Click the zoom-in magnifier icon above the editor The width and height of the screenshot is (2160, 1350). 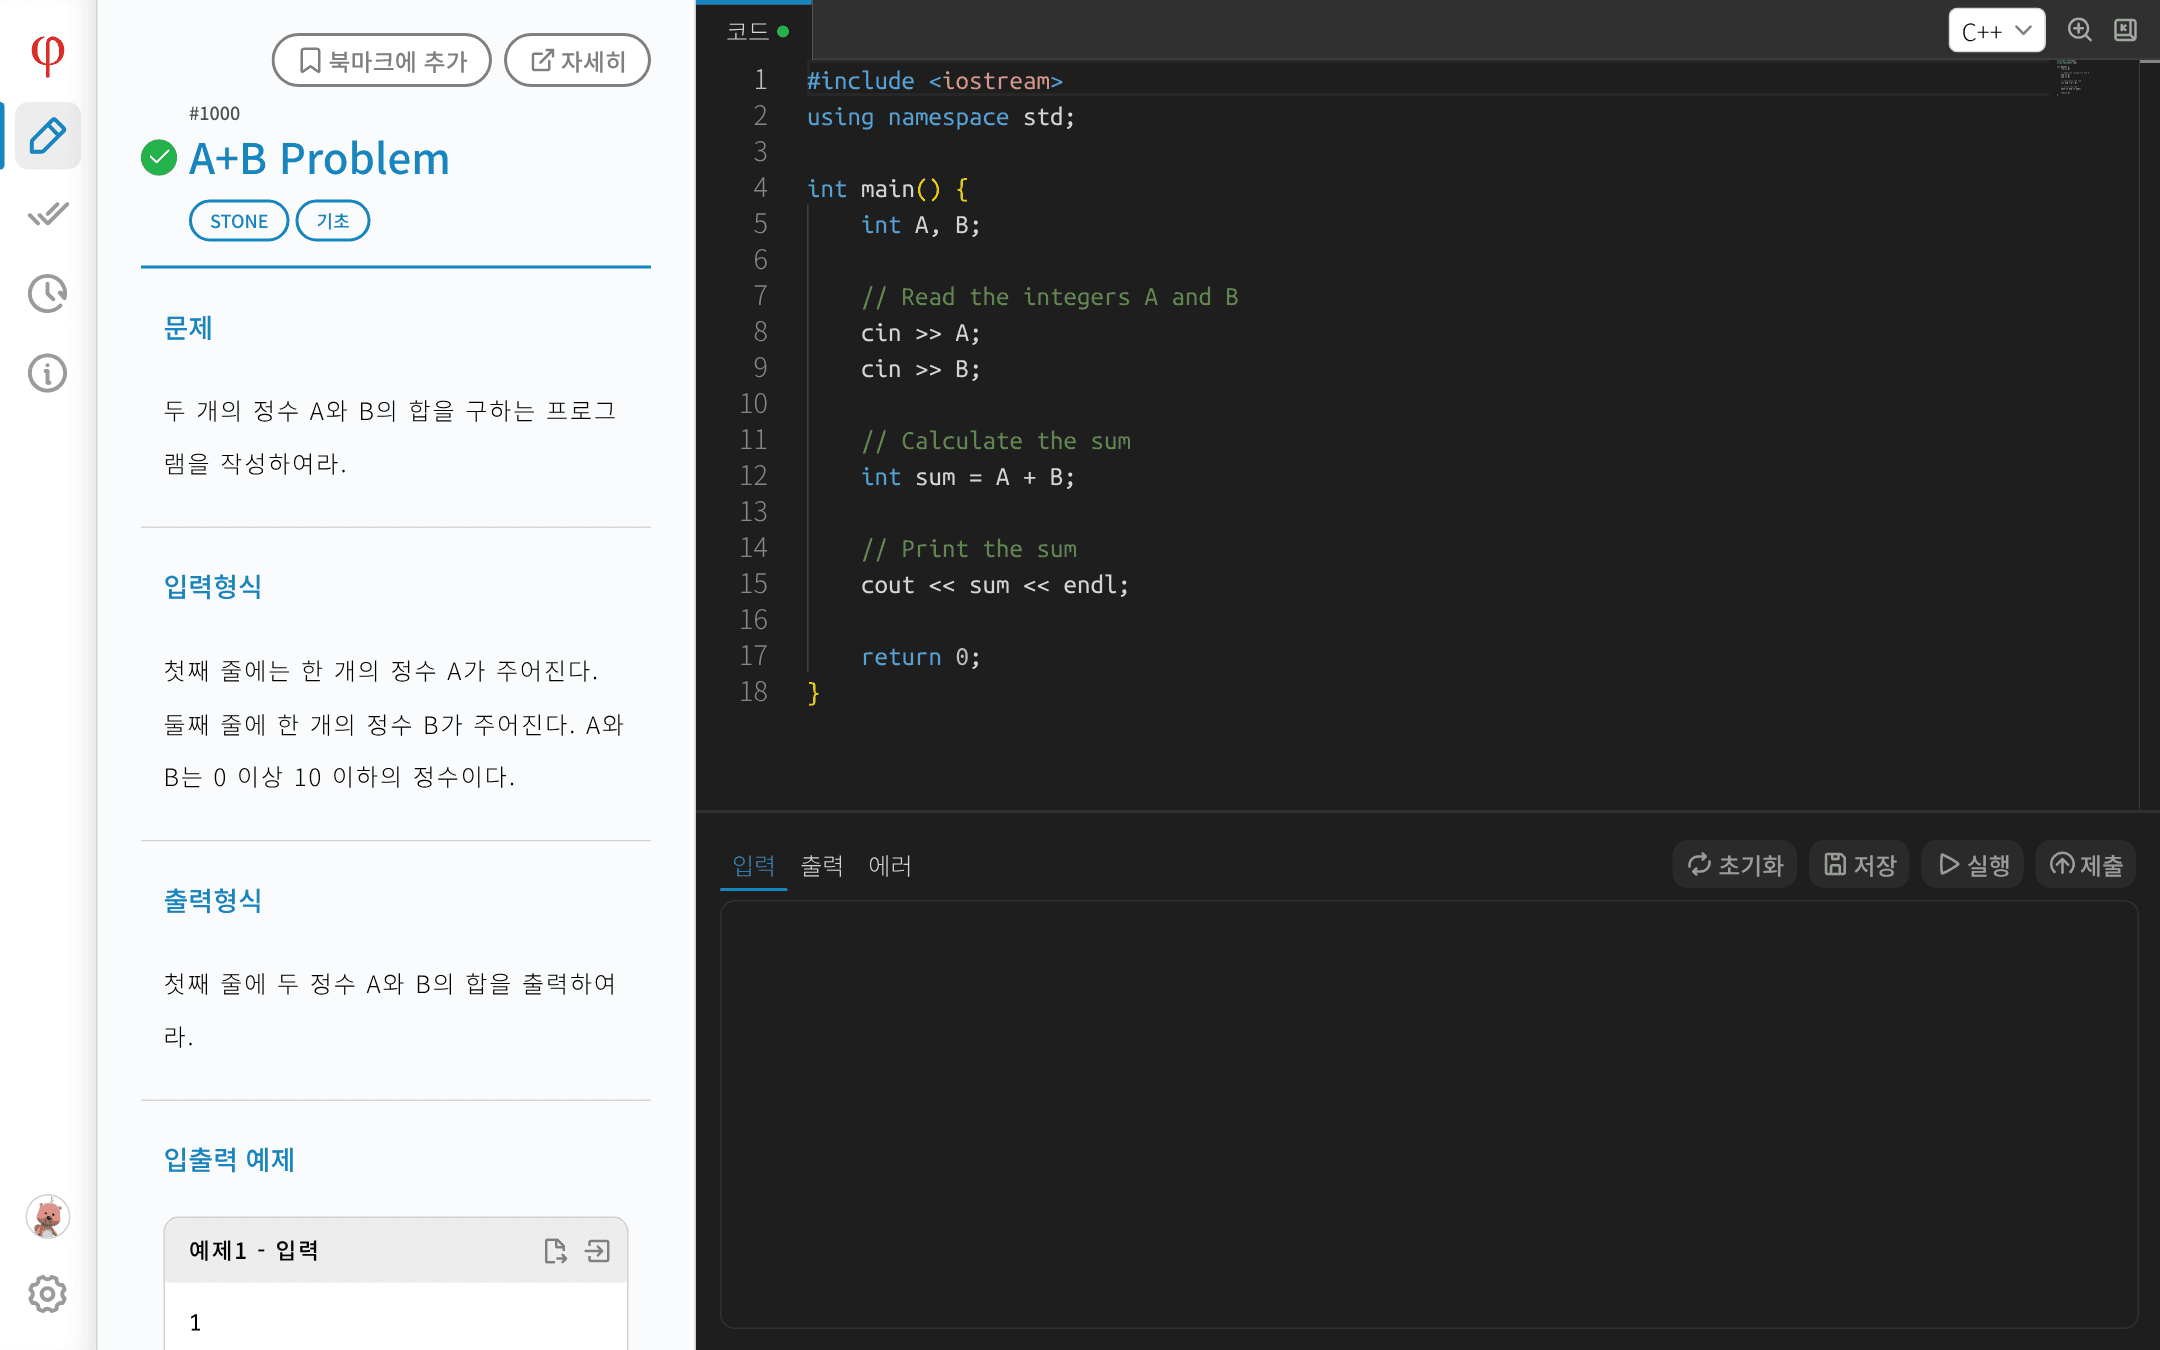pyautogui.click(x=2080, y=30)
